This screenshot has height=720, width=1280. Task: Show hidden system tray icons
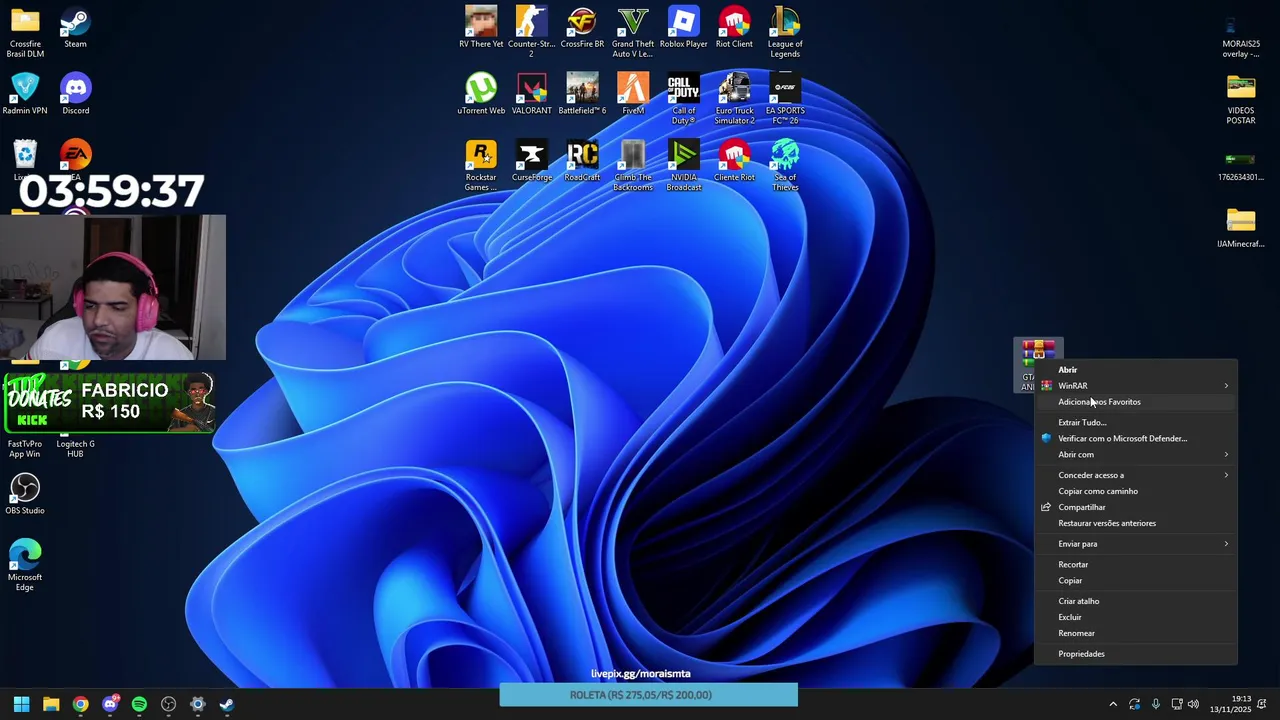(1112, 705)
